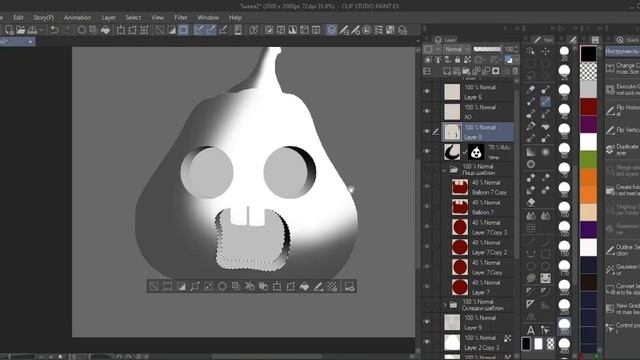Select the Eraser tool in tool palette
Viewport: 640px width, 360px height.
tap(531, 202)
